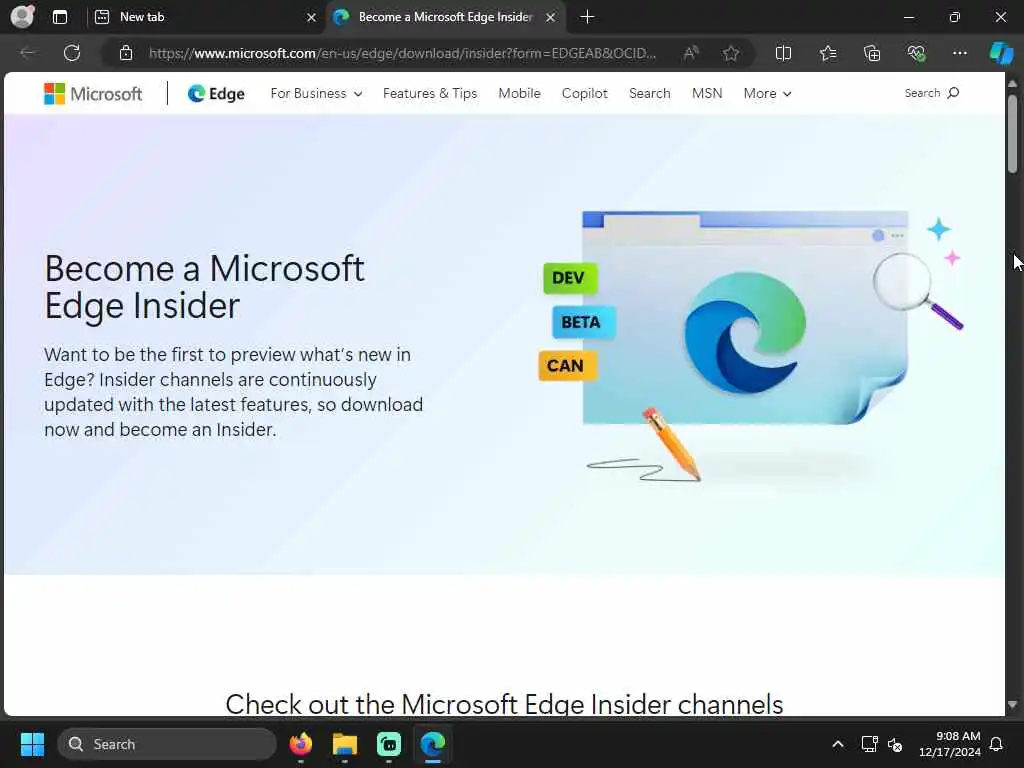This screenshot has width=1024, height=768.
Task: Click the DEV channel label
Action: (x=569, y=278)
